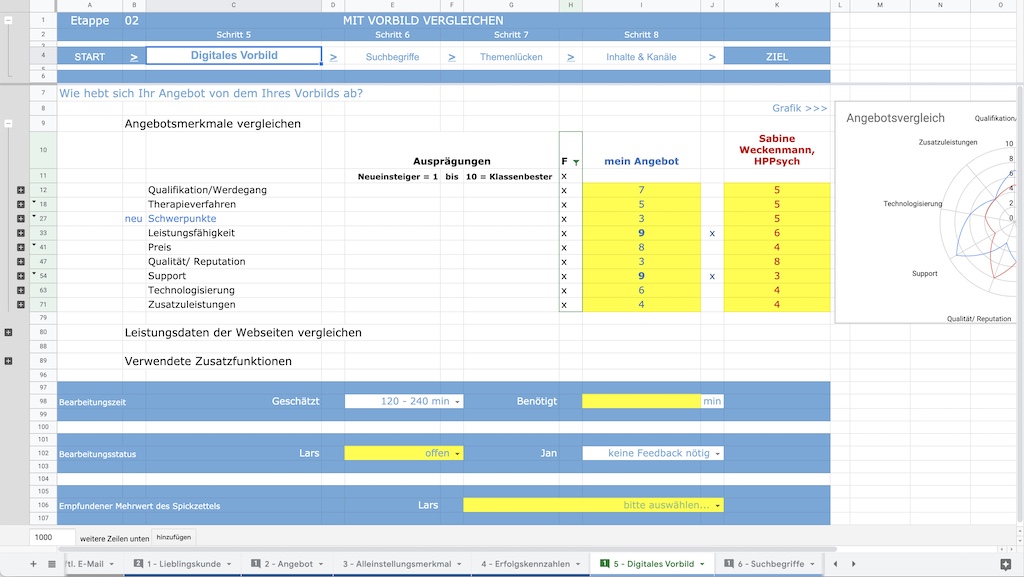Screen dimensions: 1024x577
Task: Click the hidden-rows arrow at row 41
Action: click(x=34, y=245)
